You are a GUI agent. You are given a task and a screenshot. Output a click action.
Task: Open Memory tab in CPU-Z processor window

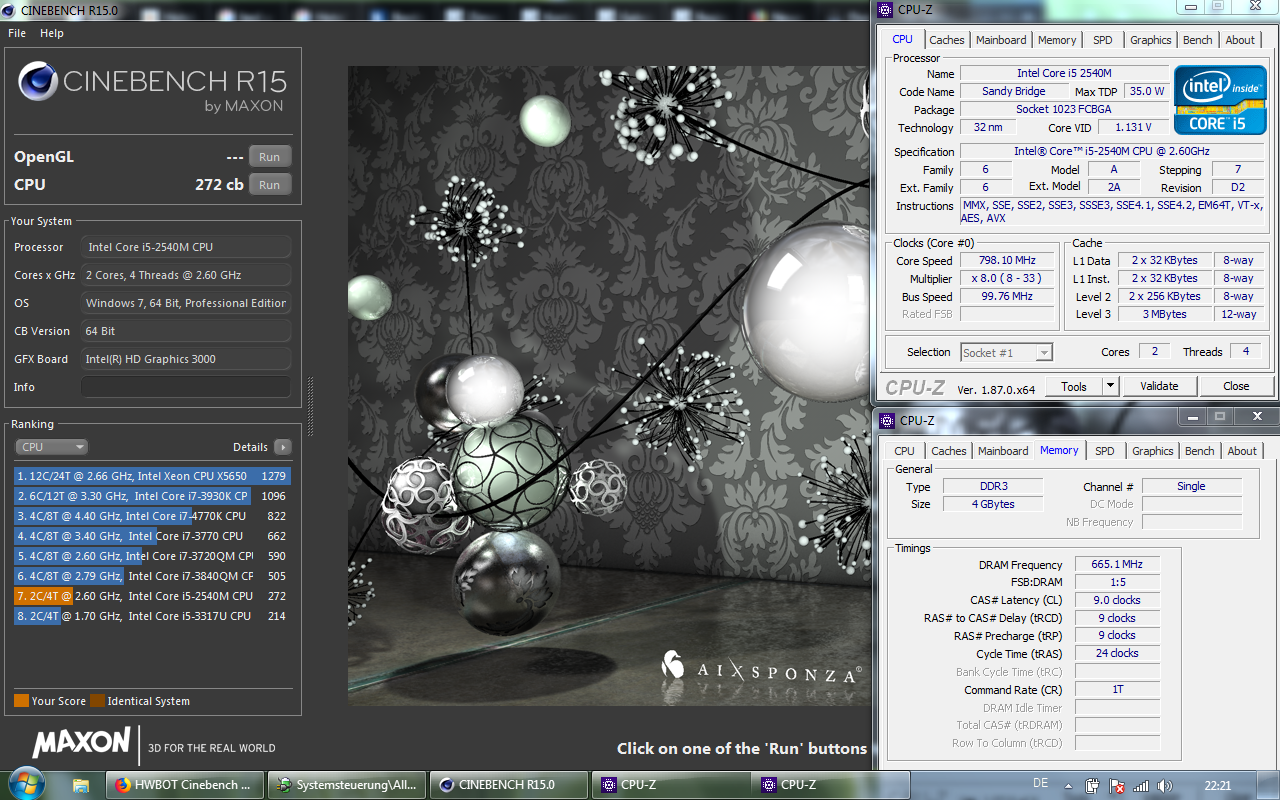click(x=1057, y=40)
